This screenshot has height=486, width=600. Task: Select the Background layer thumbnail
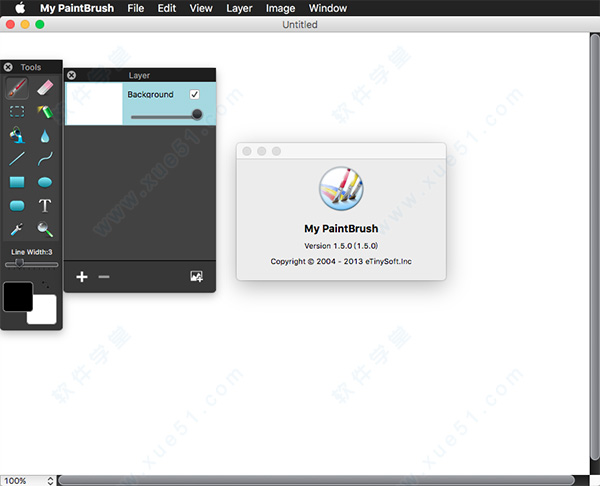click(x=94, y=103)
